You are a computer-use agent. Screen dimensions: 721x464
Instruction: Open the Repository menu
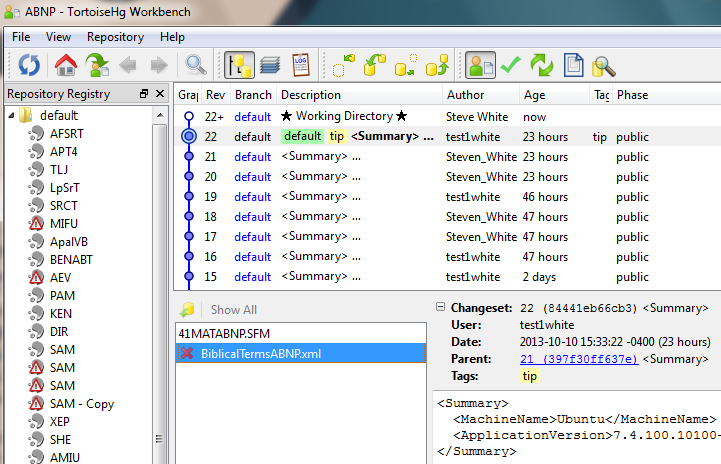pos(115,37)
